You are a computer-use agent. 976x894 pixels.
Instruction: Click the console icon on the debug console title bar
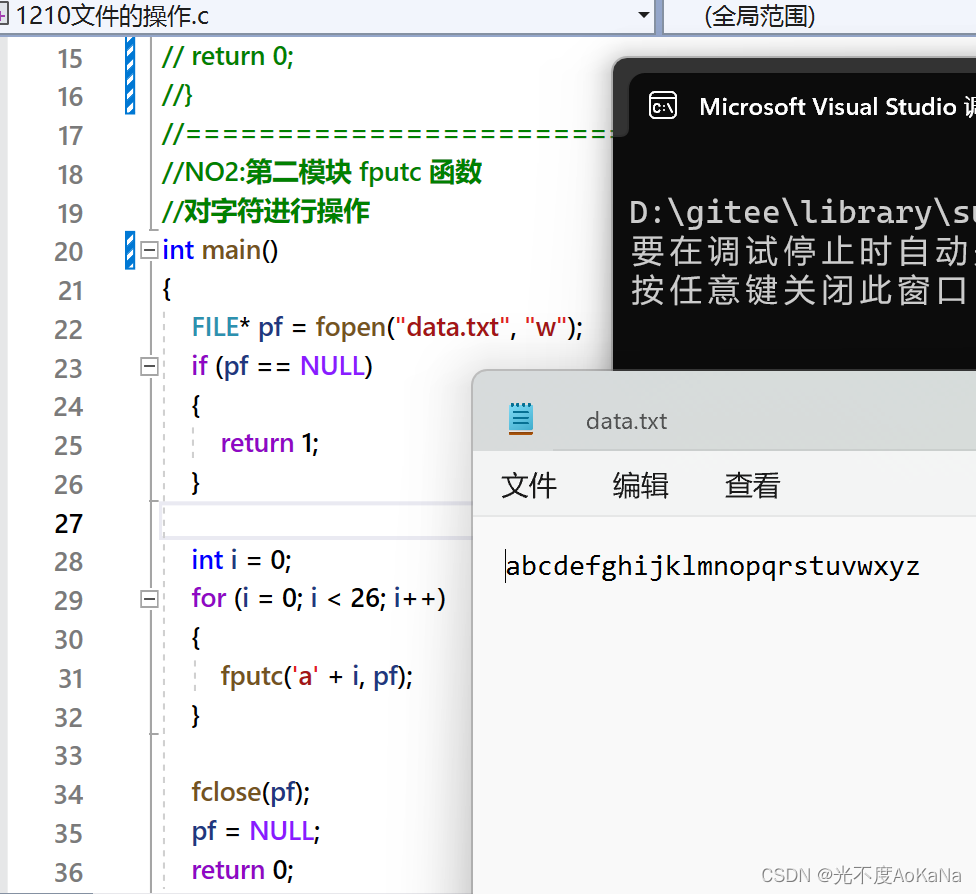pyautogui.click(x=663, y=106)
